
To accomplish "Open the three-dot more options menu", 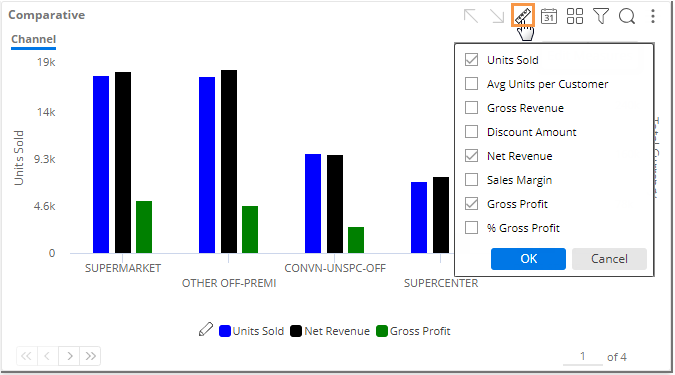I will [x=653, y=16].
